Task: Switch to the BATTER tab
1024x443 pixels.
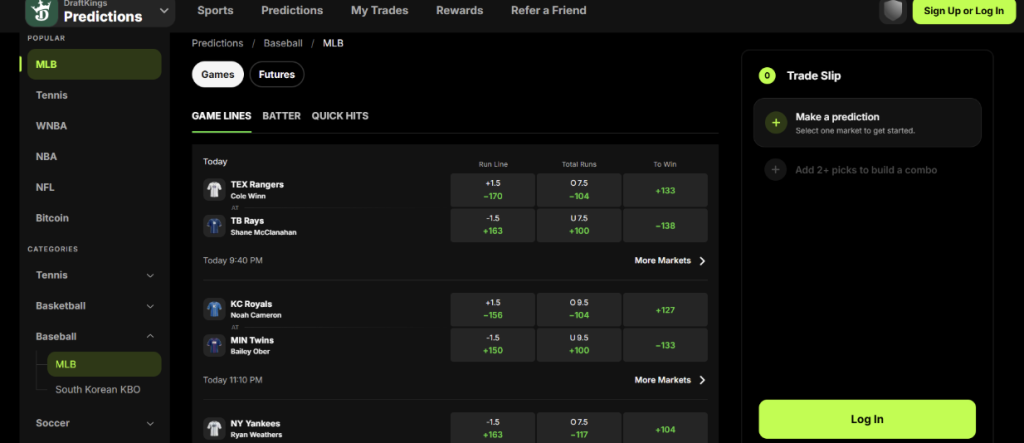Action: click(x=281, y=116)
